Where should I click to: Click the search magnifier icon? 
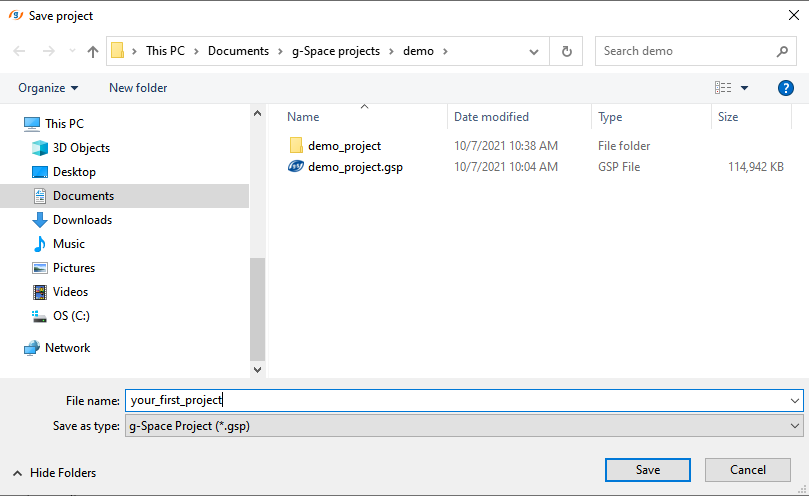click(782, 51)
